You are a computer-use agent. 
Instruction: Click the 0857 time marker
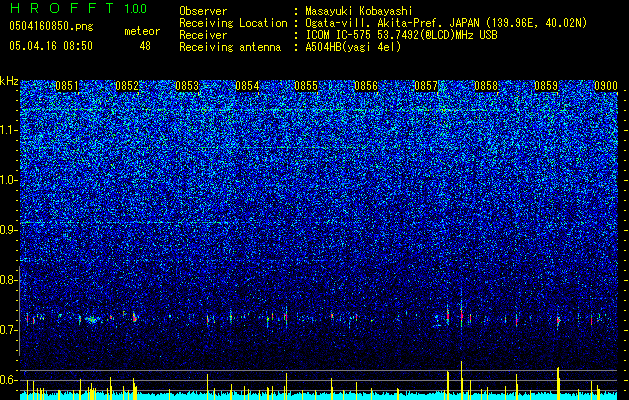[x=426, y=86]
